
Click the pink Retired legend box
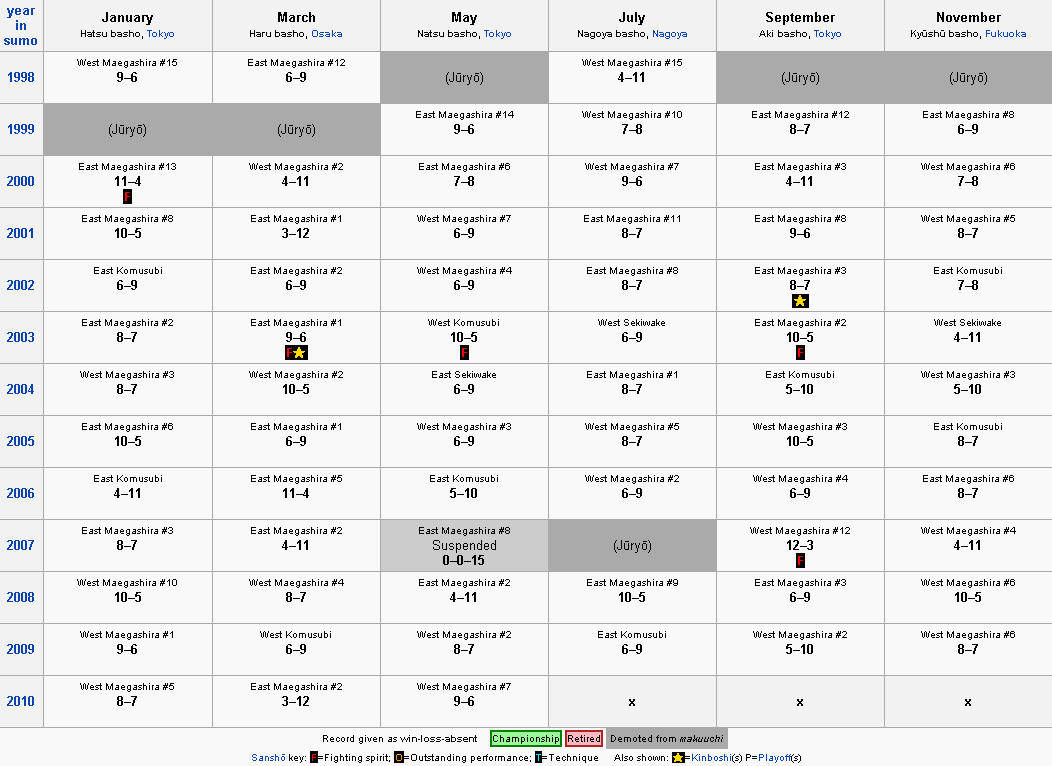[x=584, y=738]
